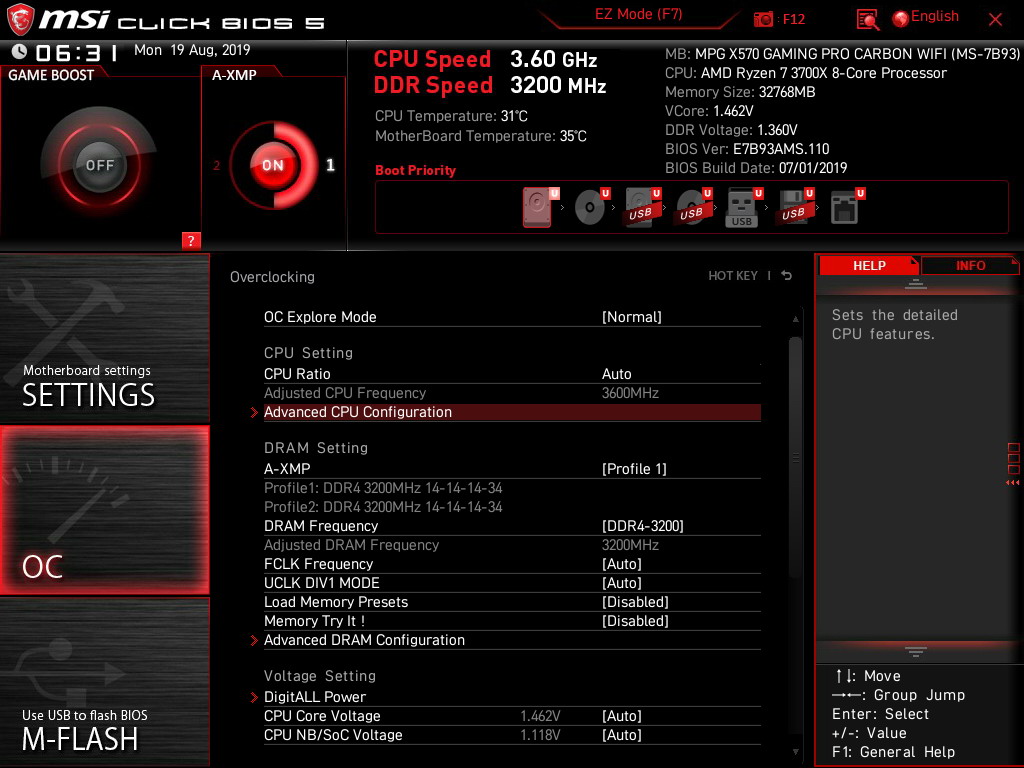The height and width of the screenshot is (768, 1024).
Task: Click Profile1: DDR4 3200MHz 14-14-14-34 text
Action: 383,488
